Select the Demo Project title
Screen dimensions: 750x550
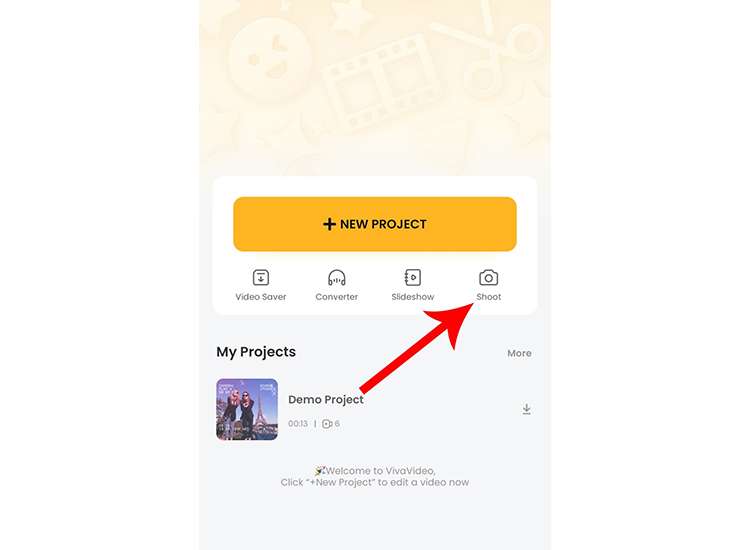326,400
